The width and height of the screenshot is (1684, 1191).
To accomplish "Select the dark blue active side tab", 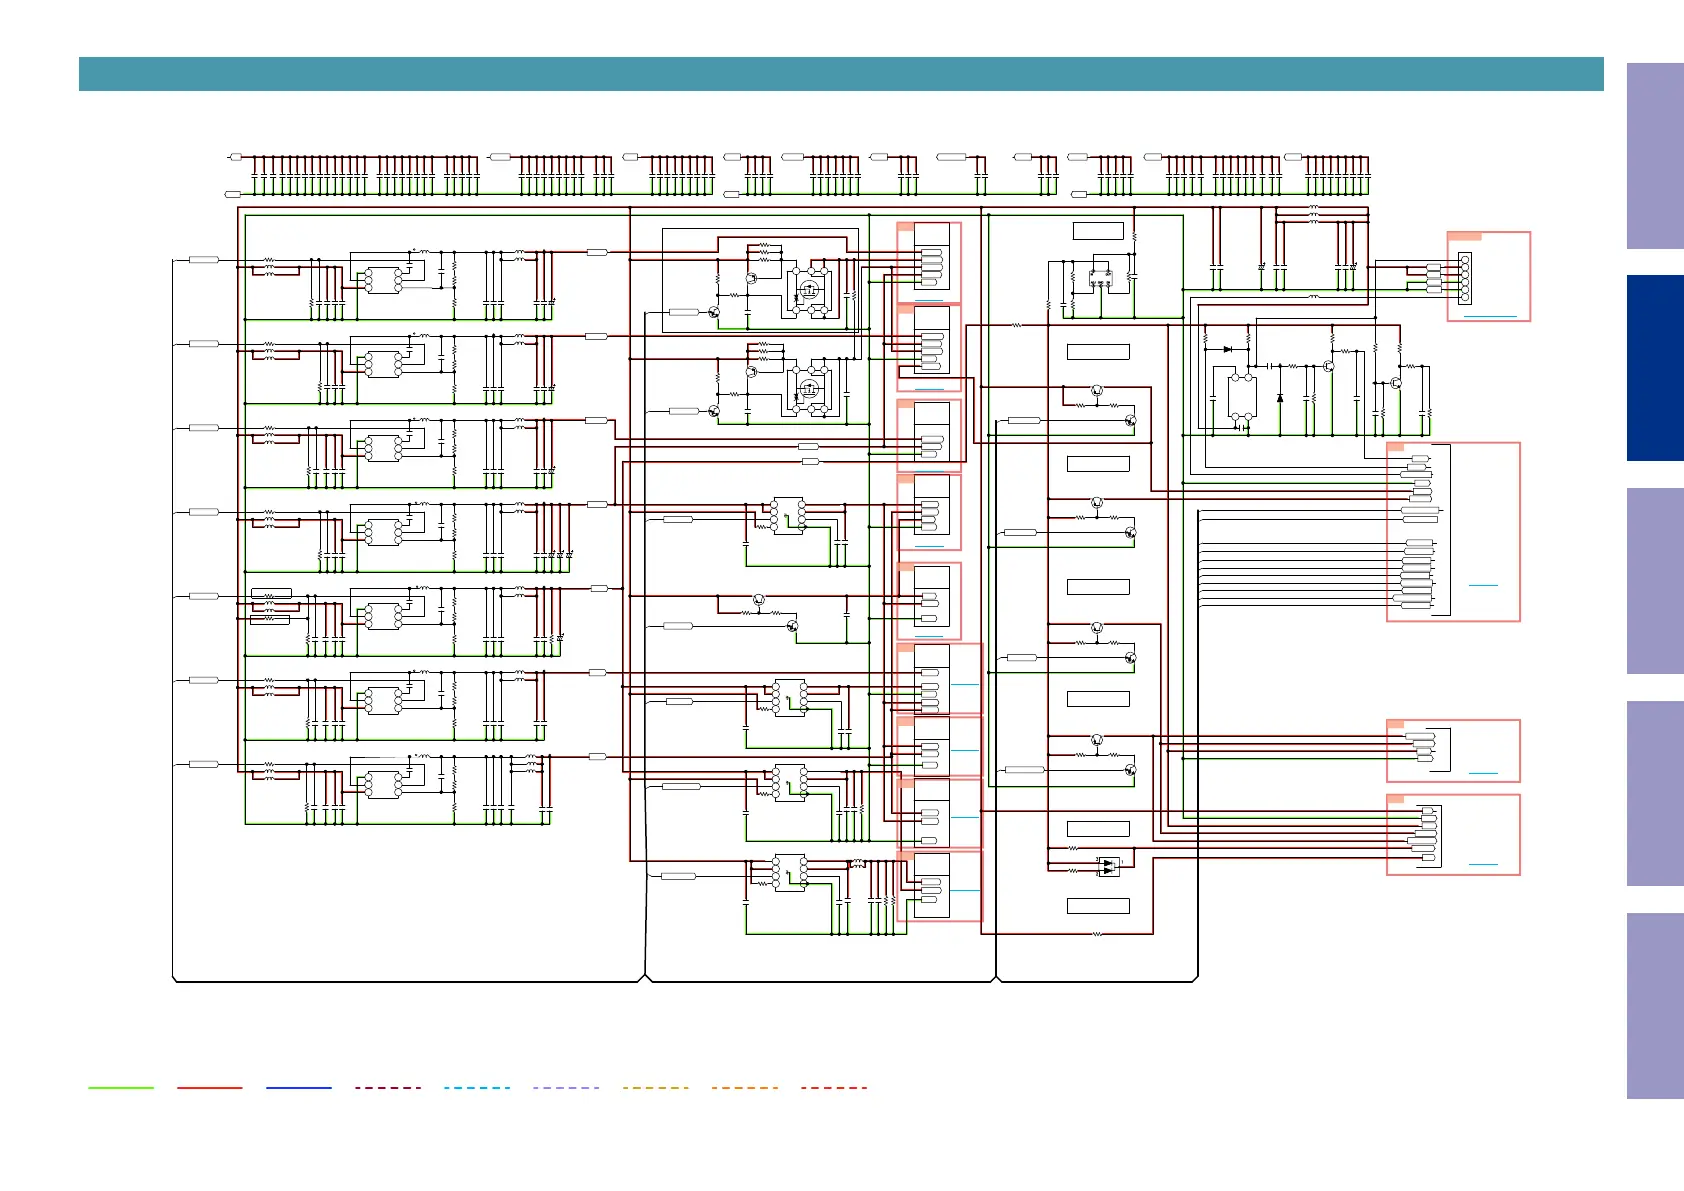I will coord(1654,368).
